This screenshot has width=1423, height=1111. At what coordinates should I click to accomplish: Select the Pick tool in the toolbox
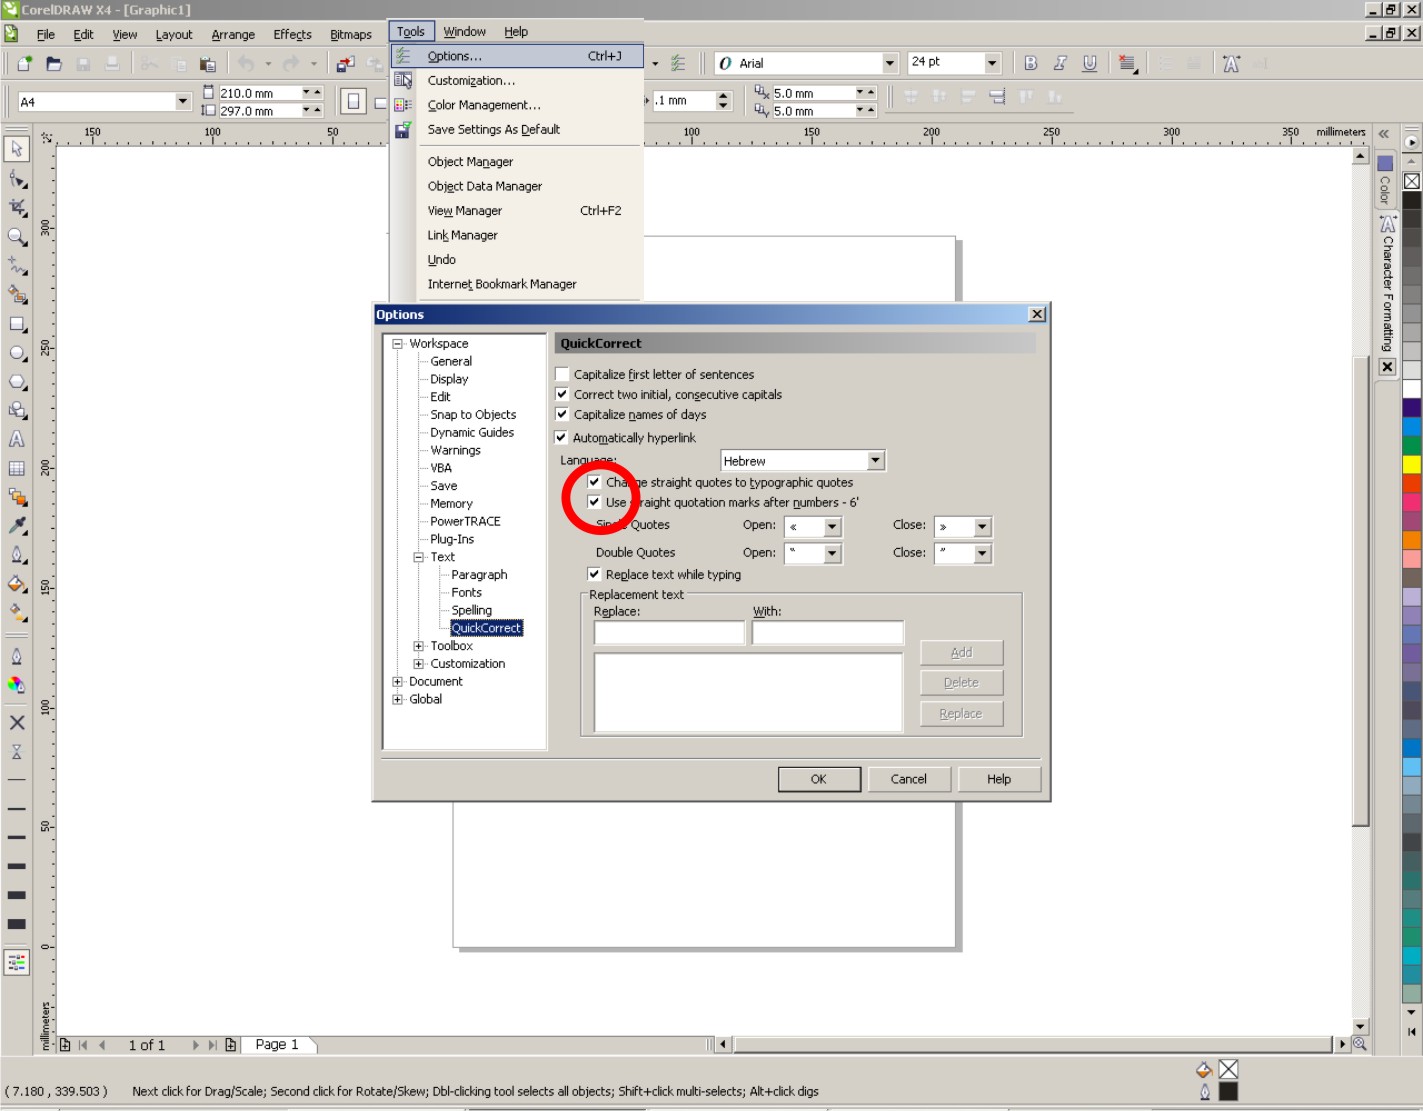pyautogui.click(x=17, y=149)
